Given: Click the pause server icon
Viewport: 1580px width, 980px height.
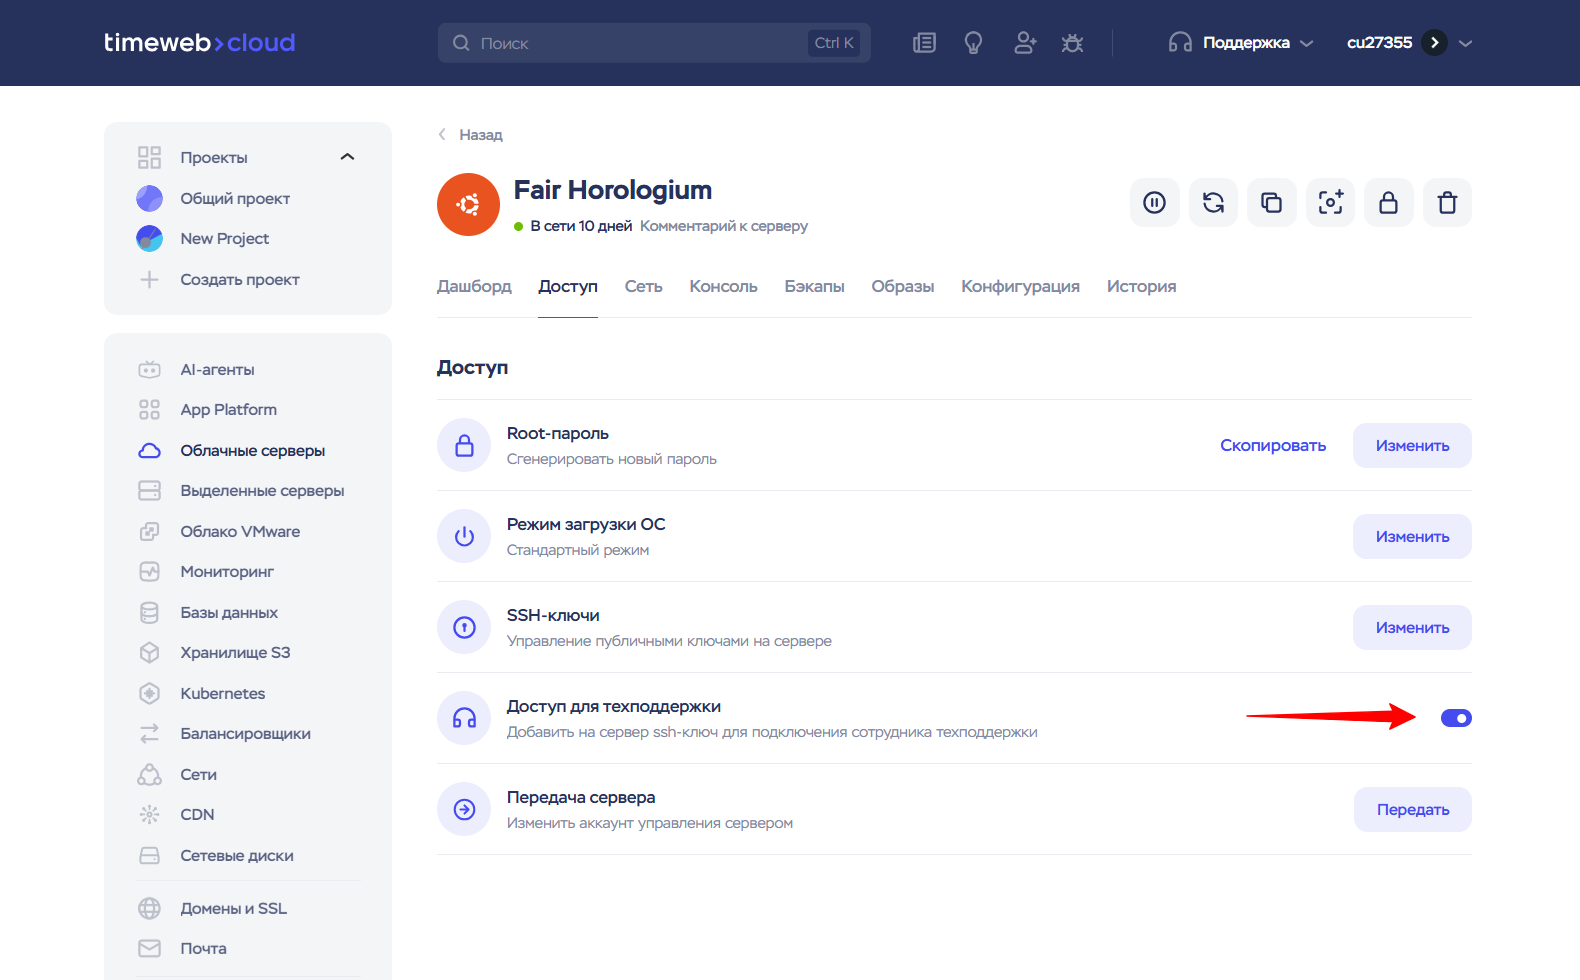Looking at the screenshot, I should point(1154,203).
